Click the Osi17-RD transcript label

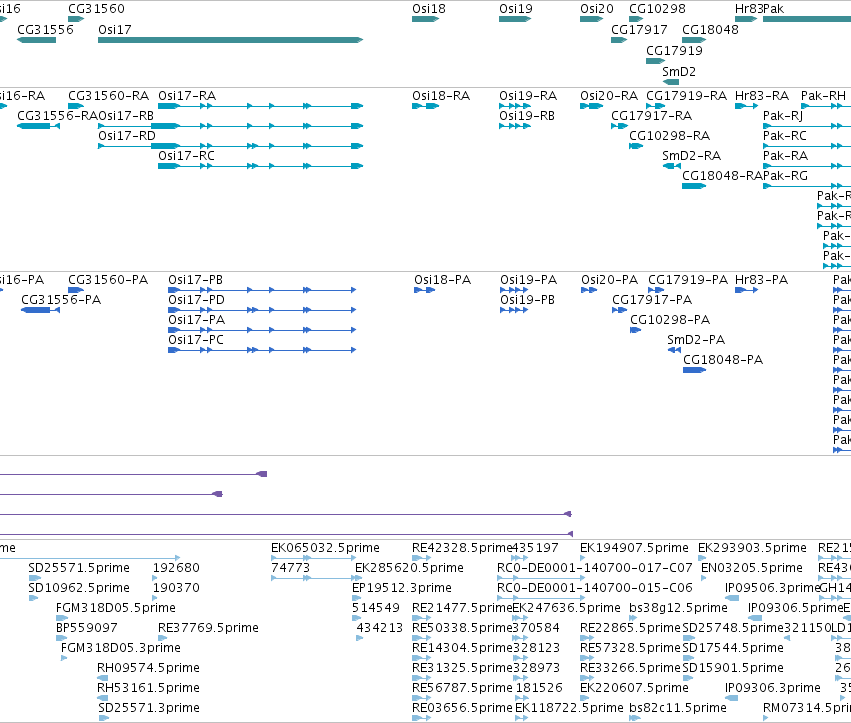(127, 136)
